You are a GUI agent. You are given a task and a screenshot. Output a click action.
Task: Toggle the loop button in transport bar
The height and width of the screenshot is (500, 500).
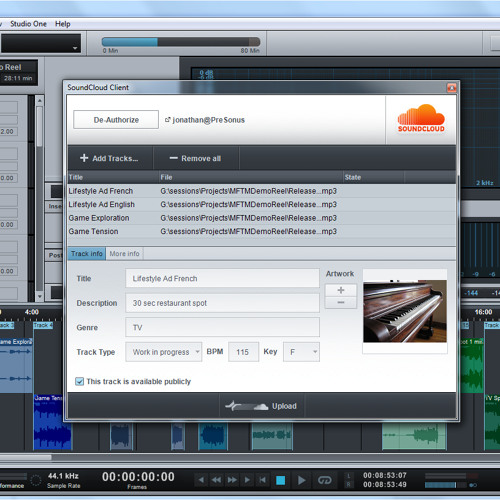324,480
